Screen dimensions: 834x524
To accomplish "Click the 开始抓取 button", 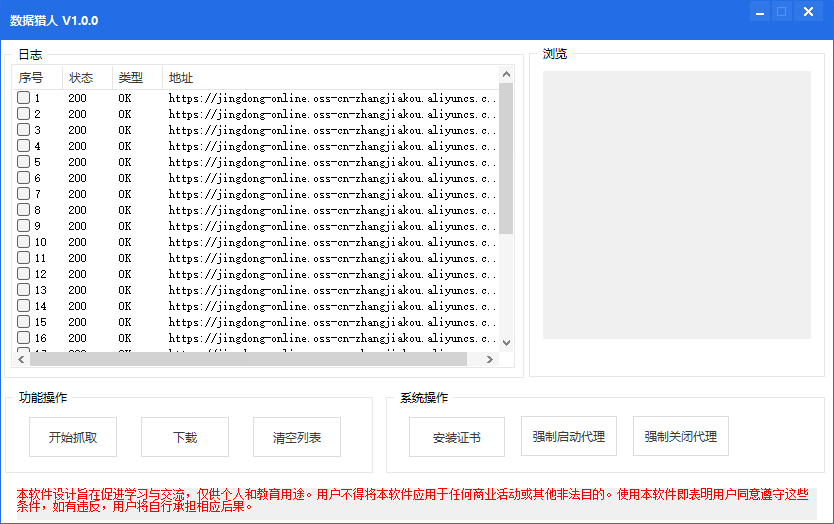I will click(73, 437).
